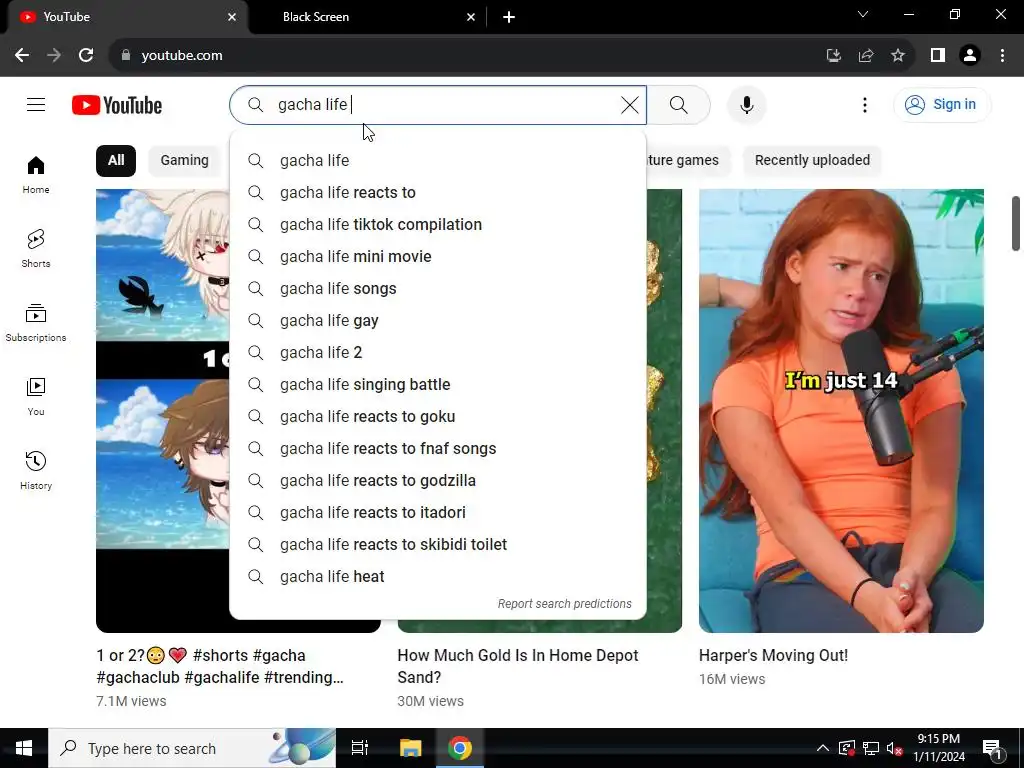Choose suggestion 'gacha life reacts to skibidi toilet'
Screen dimensions: 1024x768
click(438, 545)
